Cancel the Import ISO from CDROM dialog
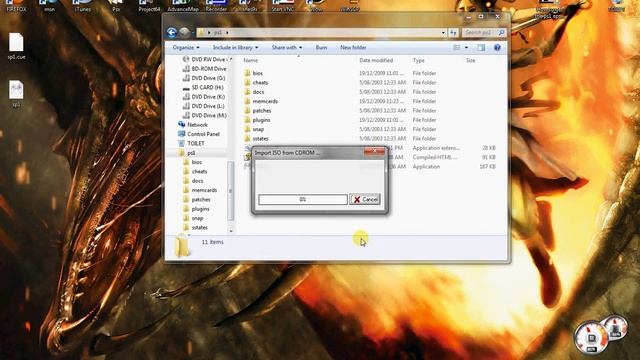 pyautogui.click(x=365, y=200)
